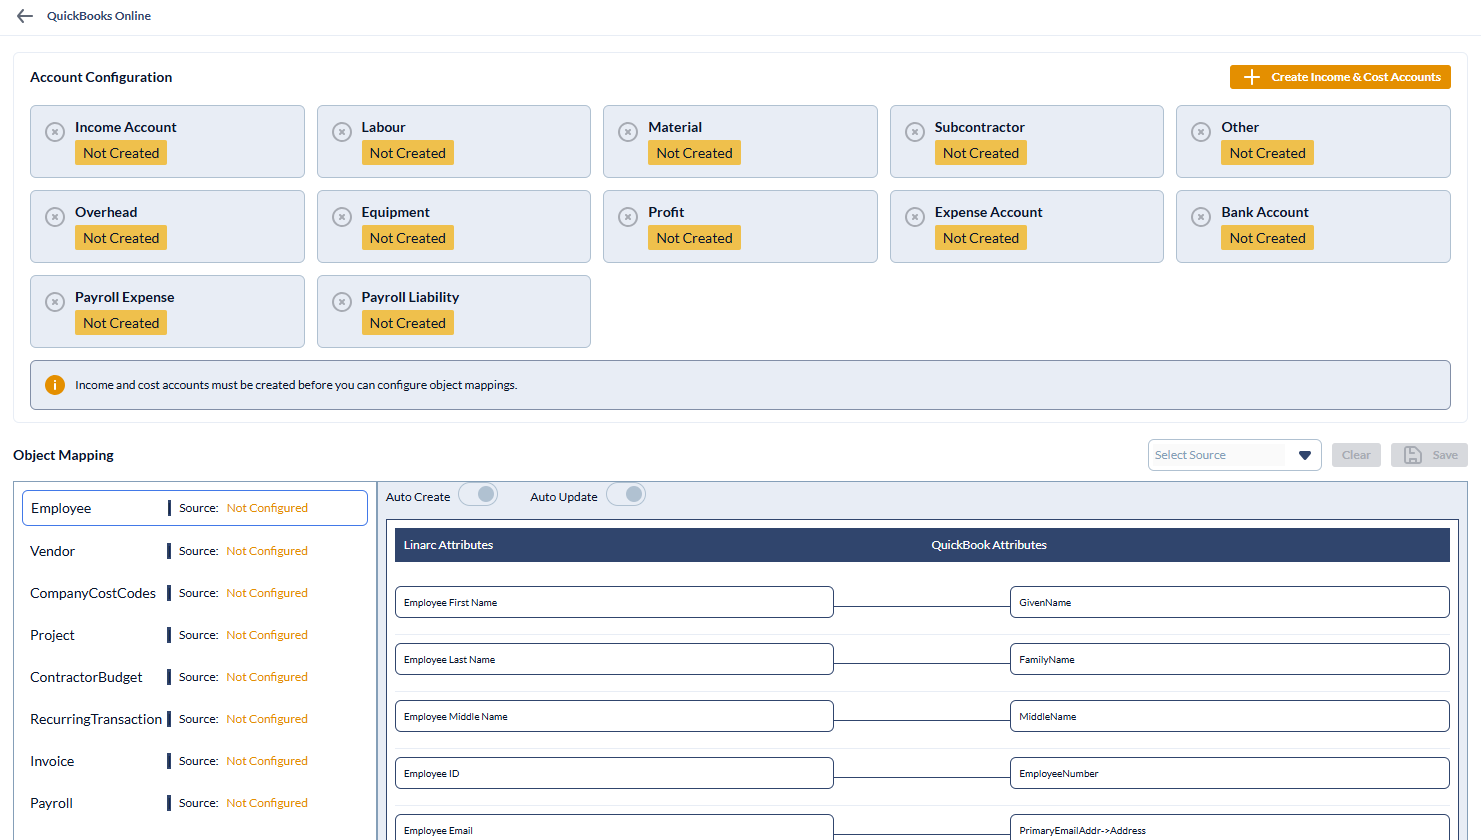Select the RecurringTransaction object mapping tab
Viewport: 1481px width, 840px height.
(x=195, y=719)
